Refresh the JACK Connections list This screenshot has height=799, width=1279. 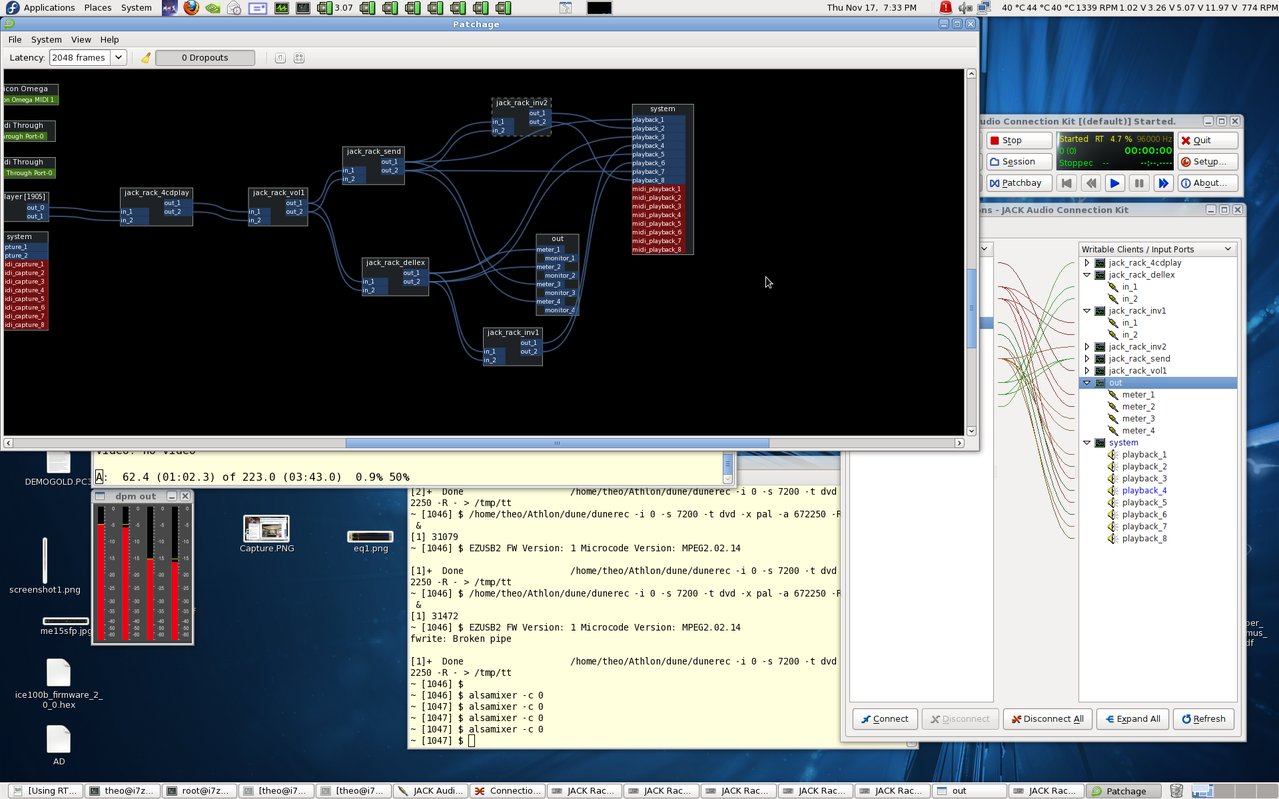click(x=1203, y=719)
